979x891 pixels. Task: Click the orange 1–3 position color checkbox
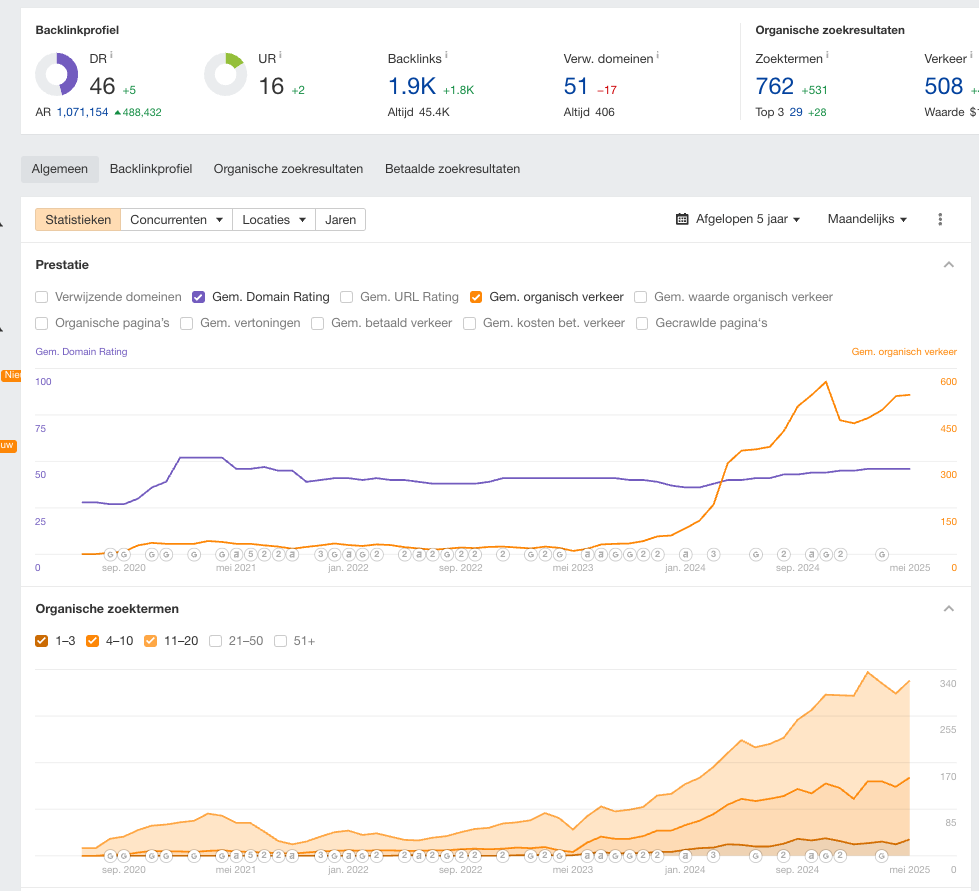click(x=42, y=641)
